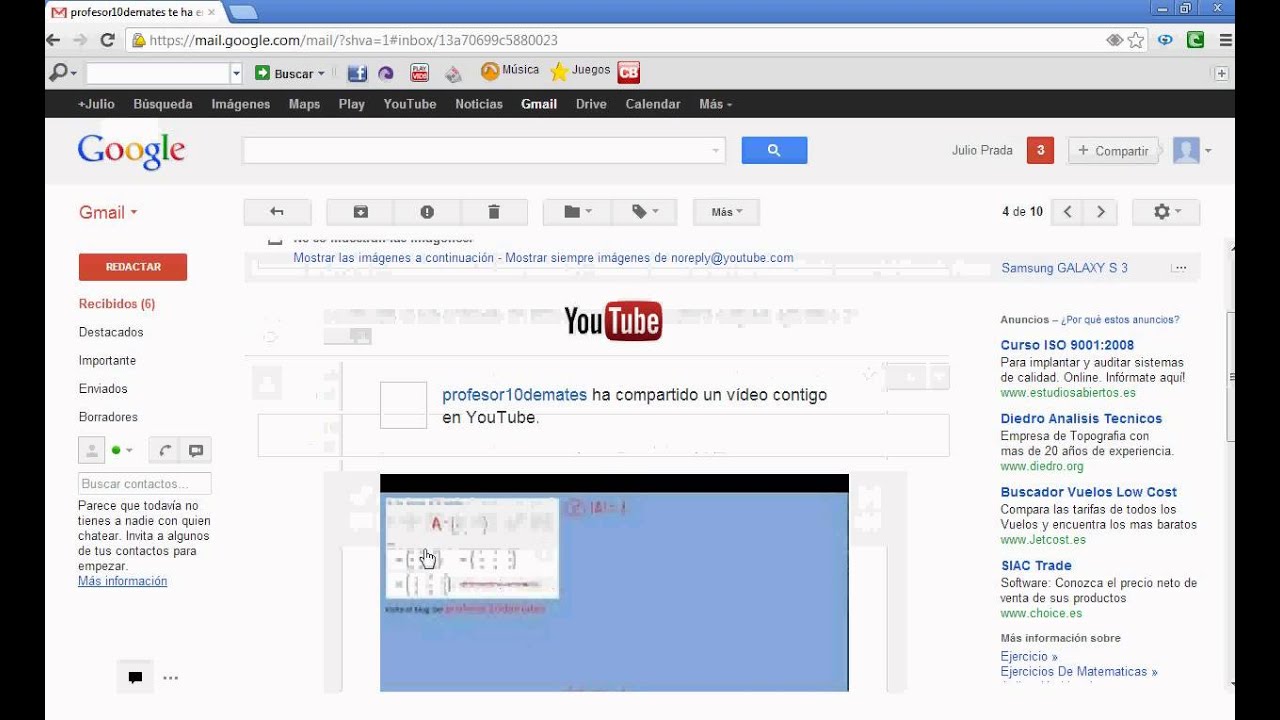
Task: Click the Juegos star toolbar shortcut
Action: pyautogui.click(x=580, y=71)
